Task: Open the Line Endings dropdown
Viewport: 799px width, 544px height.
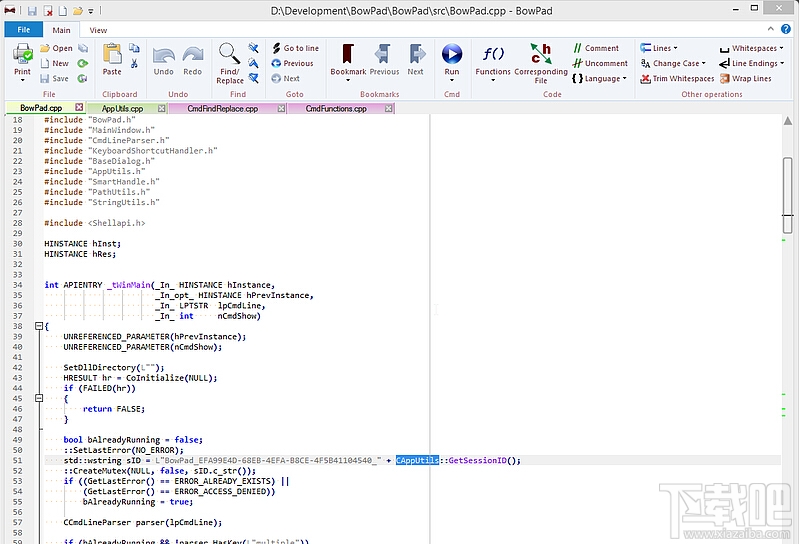Action: pos(753,63)
